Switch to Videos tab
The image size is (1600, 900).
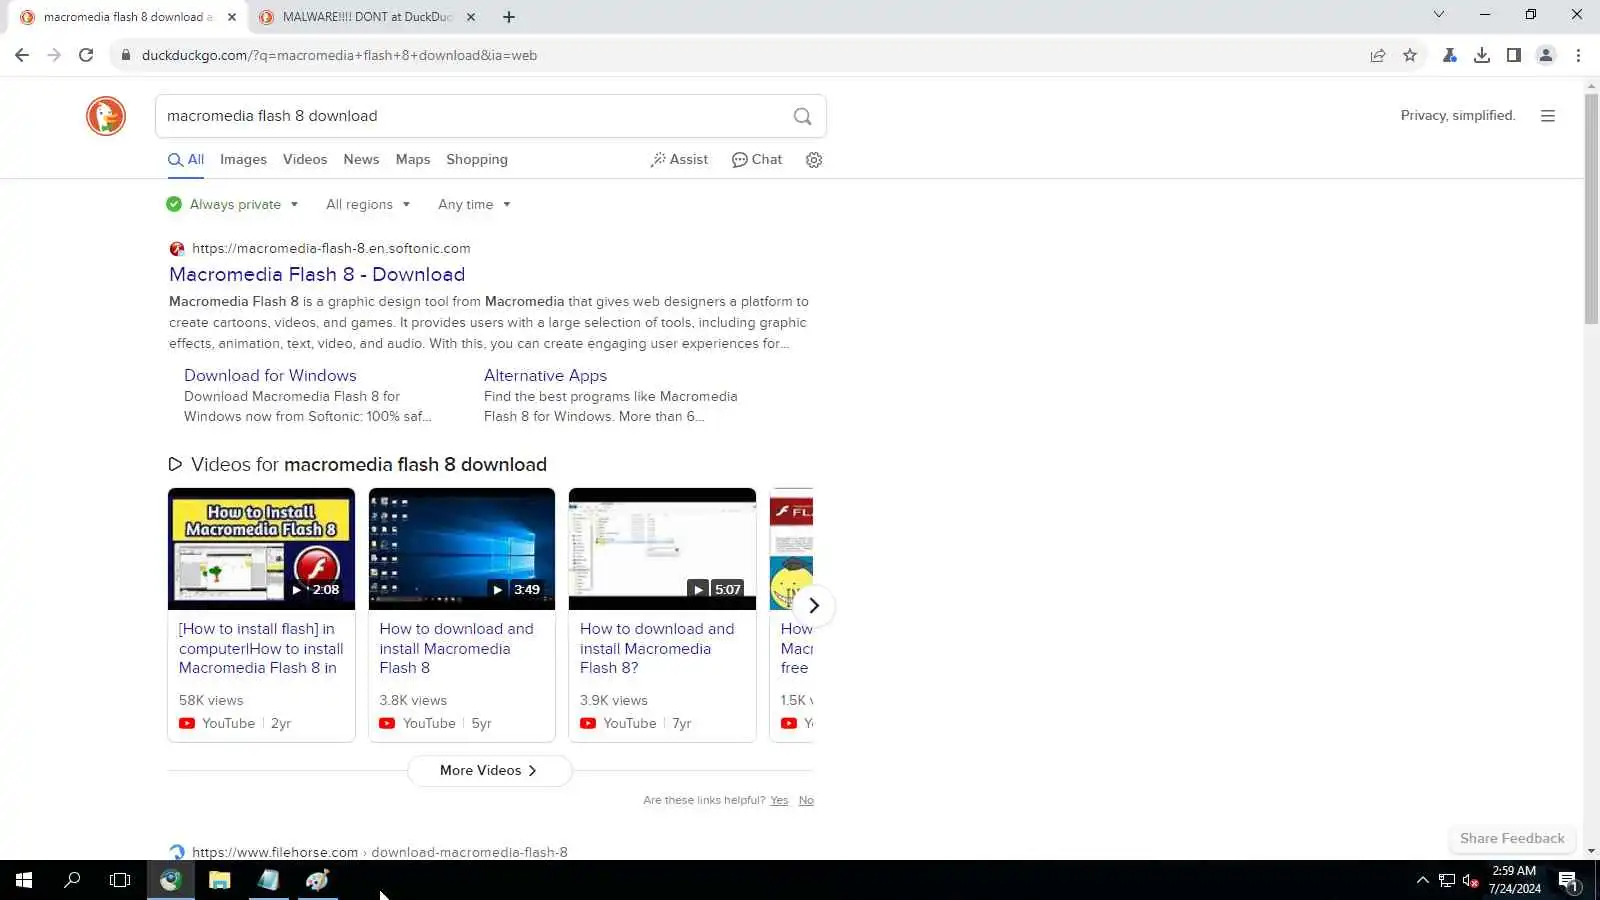point(305,160)
